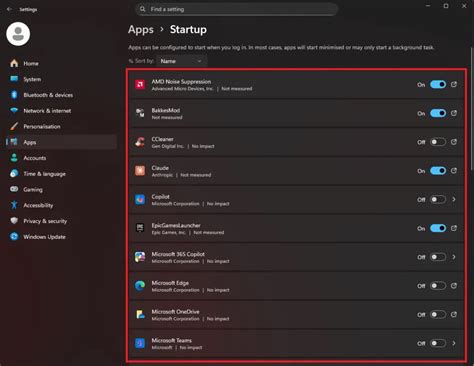Click the BakkesMod app icon
The height and width of the screenshot is (366, 474).
[140, 113]
